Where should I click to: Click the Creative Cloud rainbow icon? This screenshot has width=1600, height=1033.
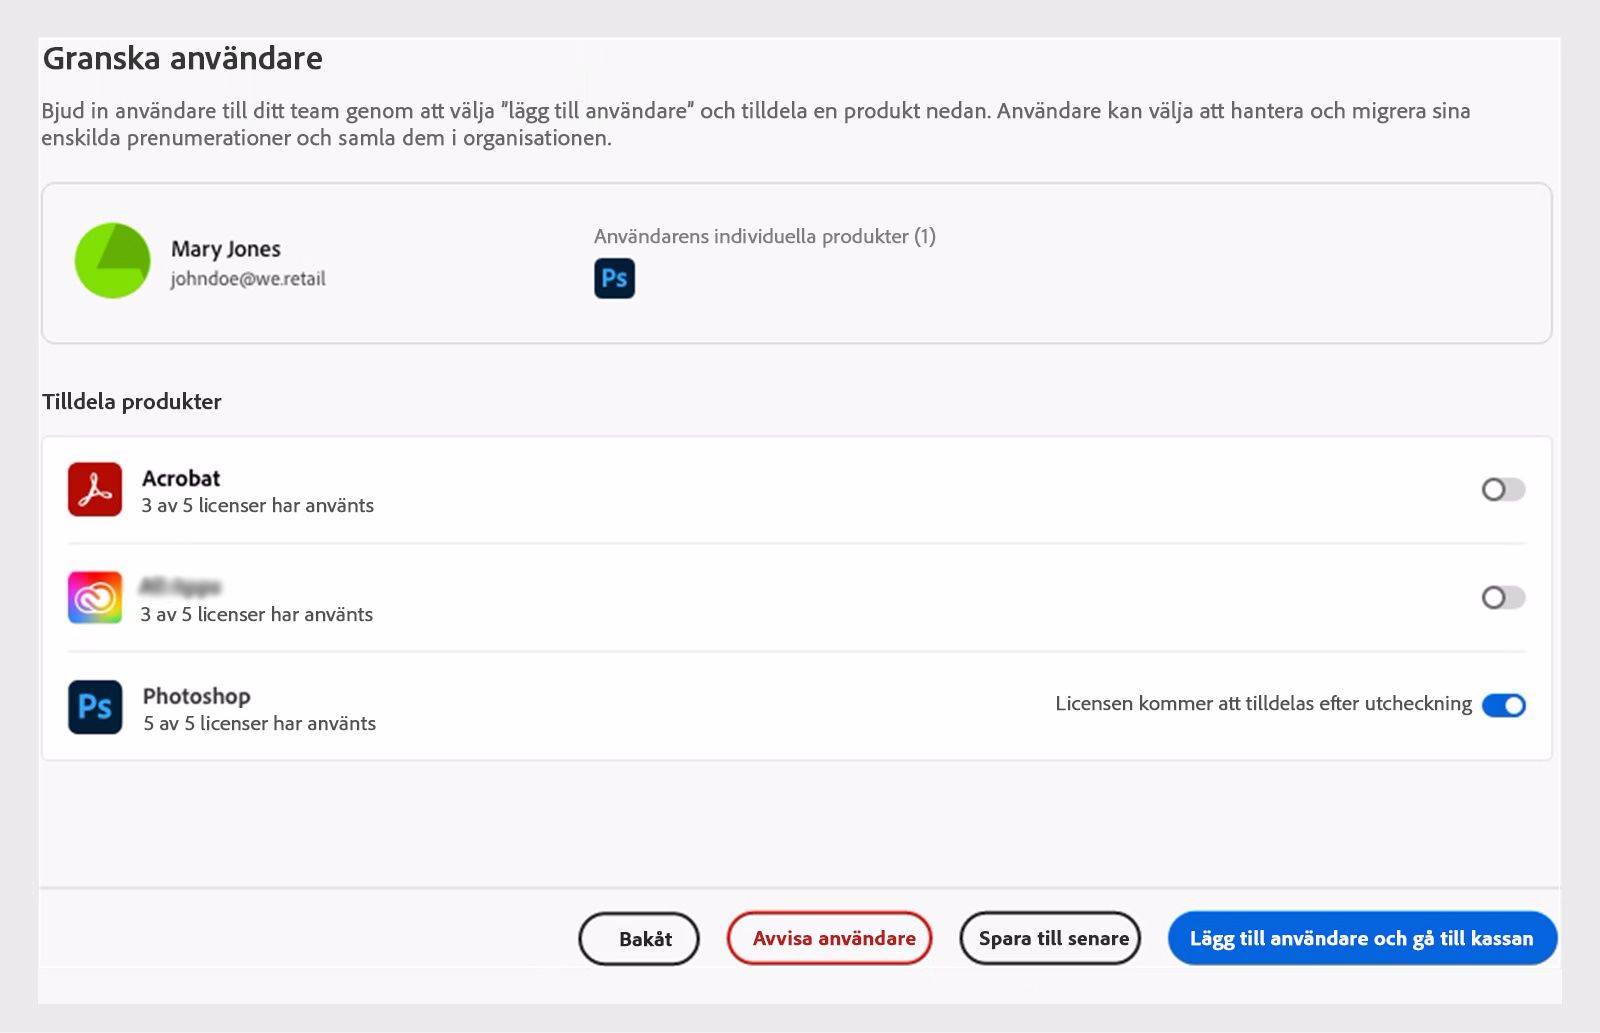[x=95, y=597]
